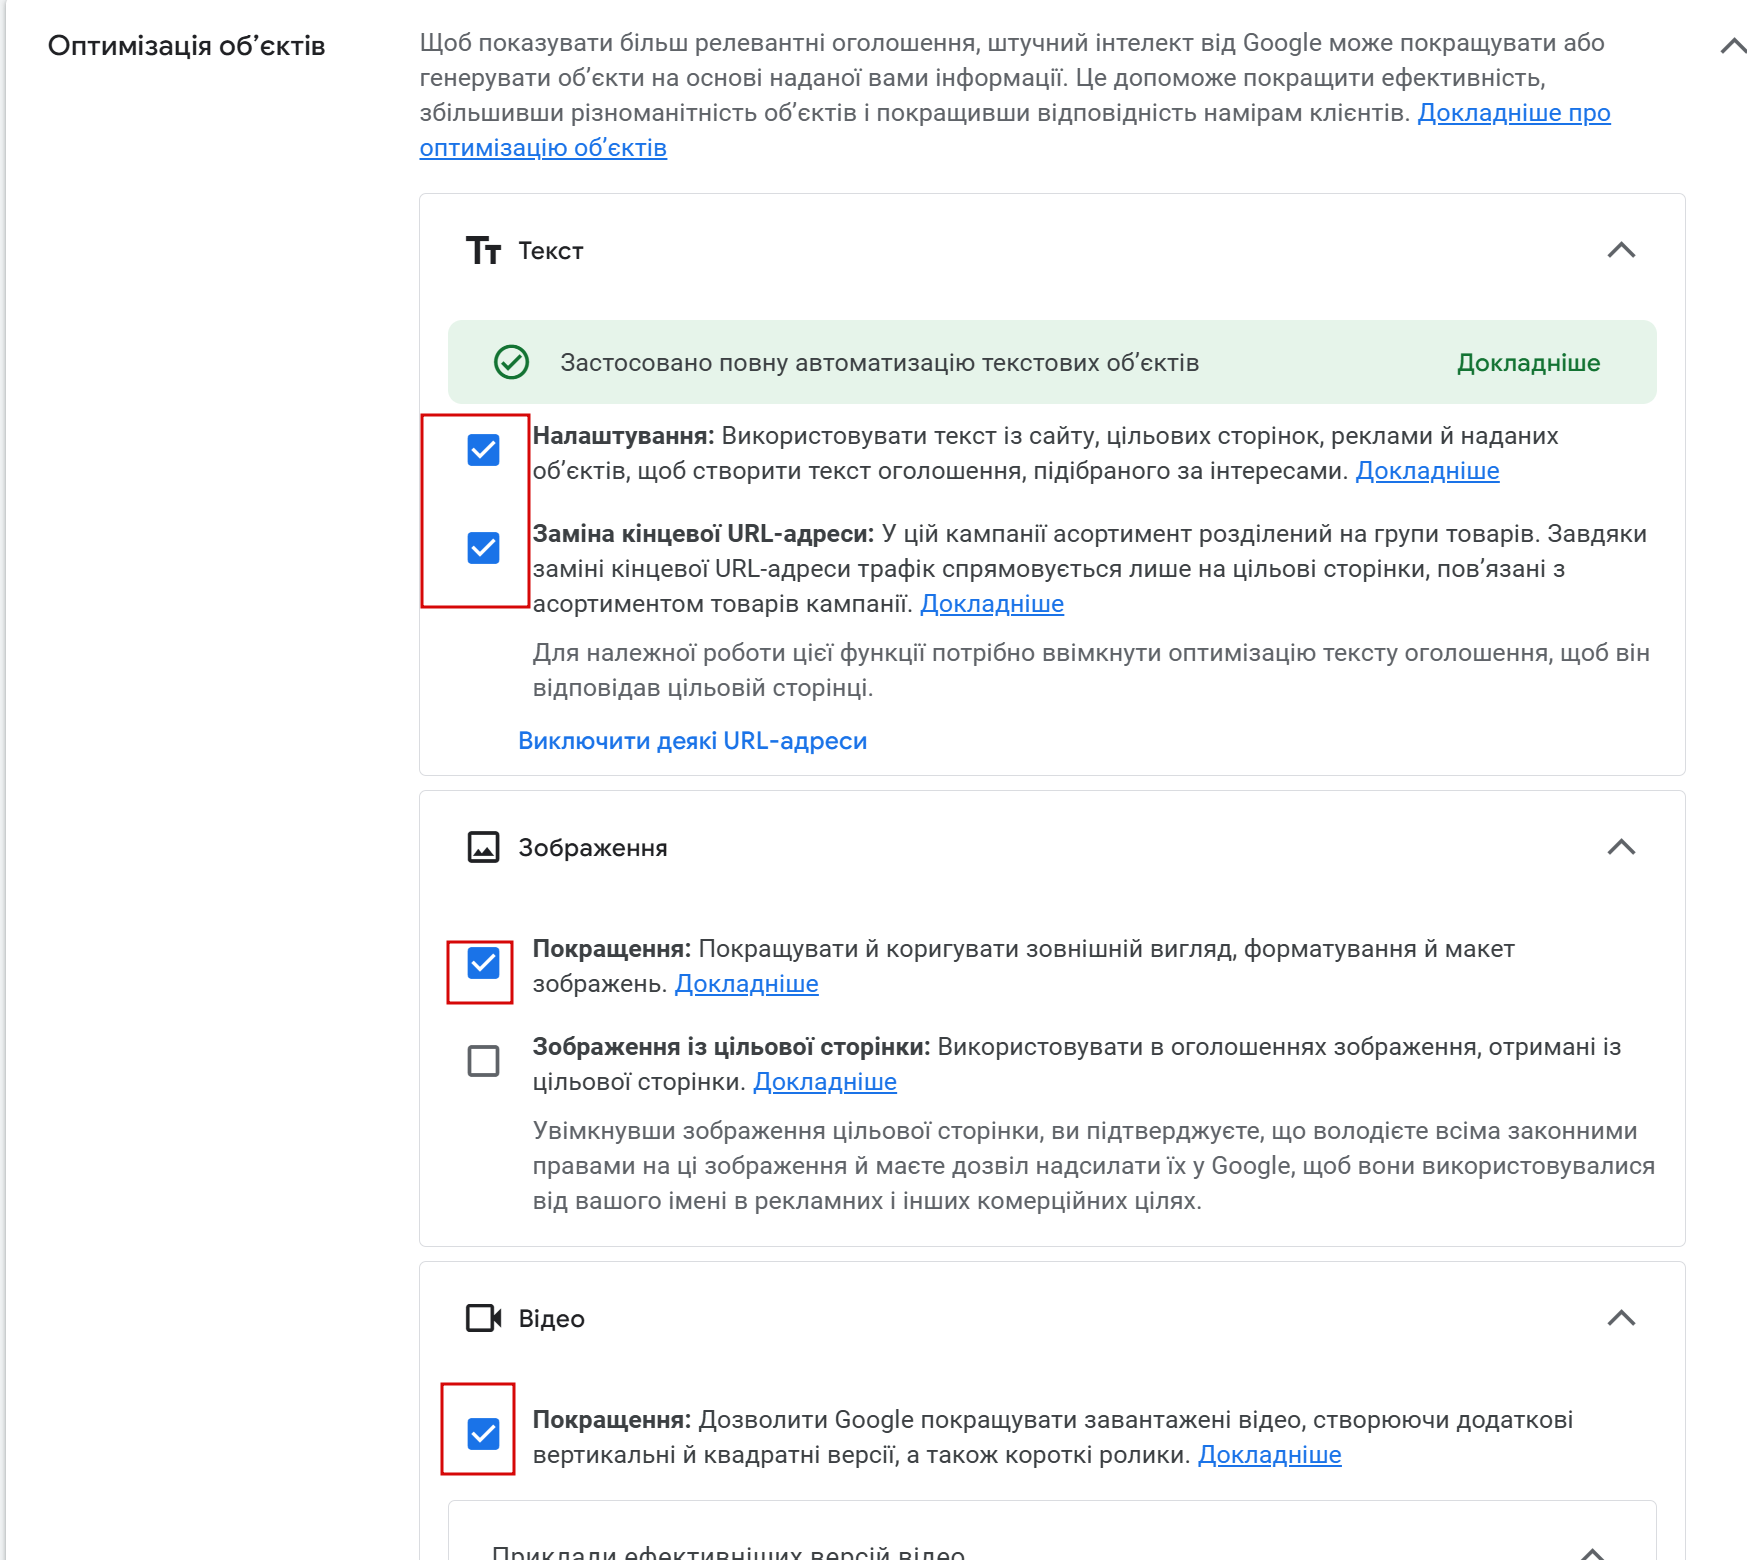Collapse the Оптимізація об'єктів panel

point(1732,46)
